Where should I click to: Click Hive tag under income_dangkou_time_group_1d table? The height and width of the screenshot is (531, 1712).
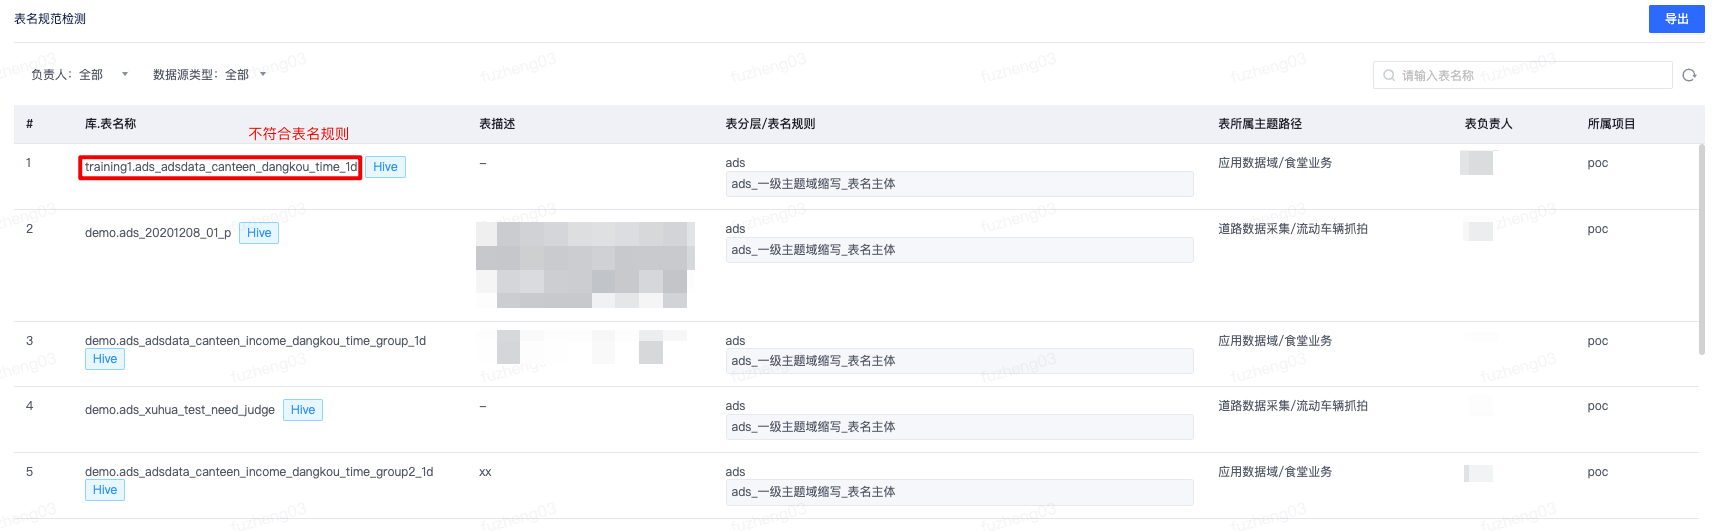coord(105,359)
